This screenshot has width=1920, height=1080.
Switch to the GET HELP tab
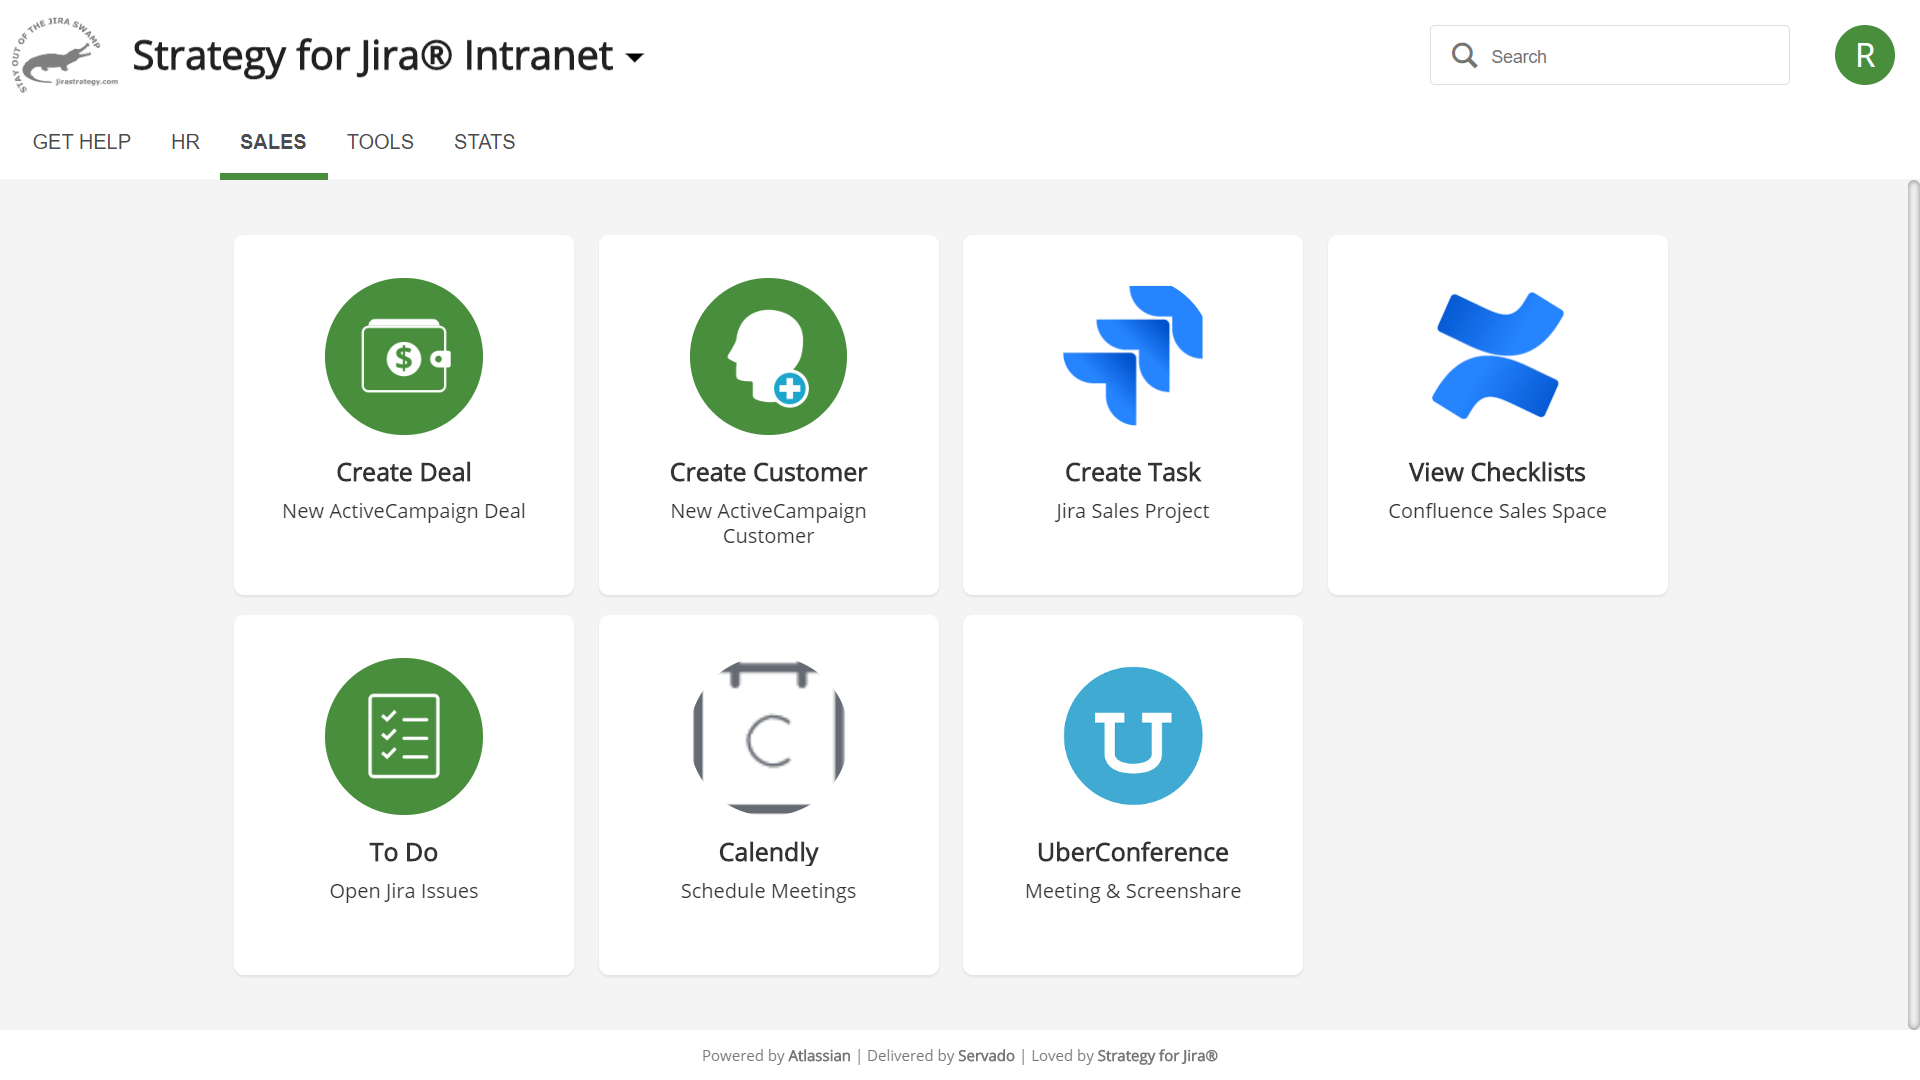click(82, 142)
